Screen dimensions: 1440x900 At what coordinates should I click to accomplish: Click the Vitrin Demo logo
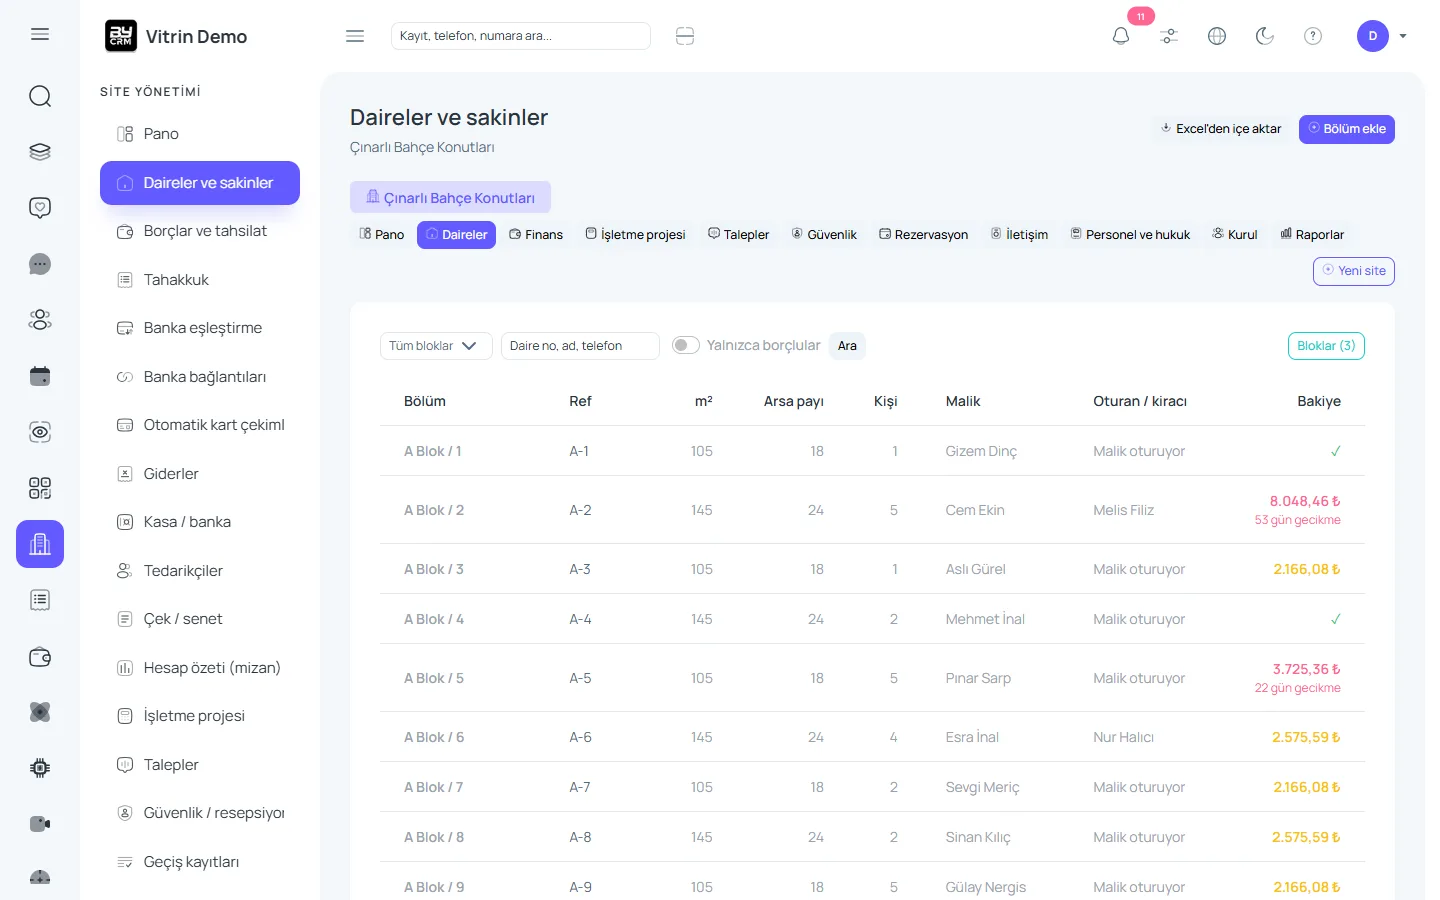coord(176,36)
